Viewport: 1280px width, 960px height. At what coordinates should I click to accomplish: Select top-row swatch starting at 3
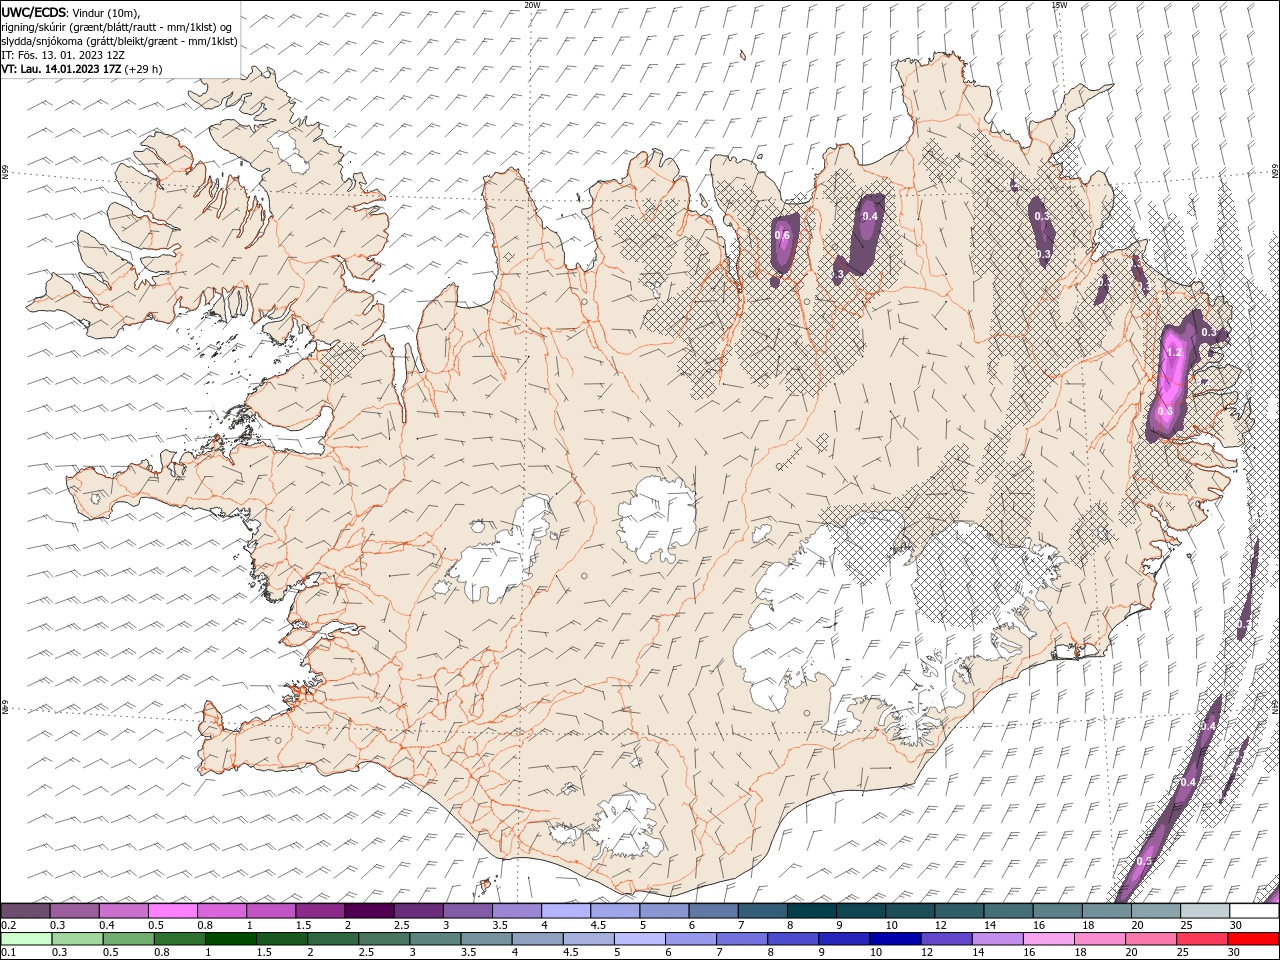(467, 911)
